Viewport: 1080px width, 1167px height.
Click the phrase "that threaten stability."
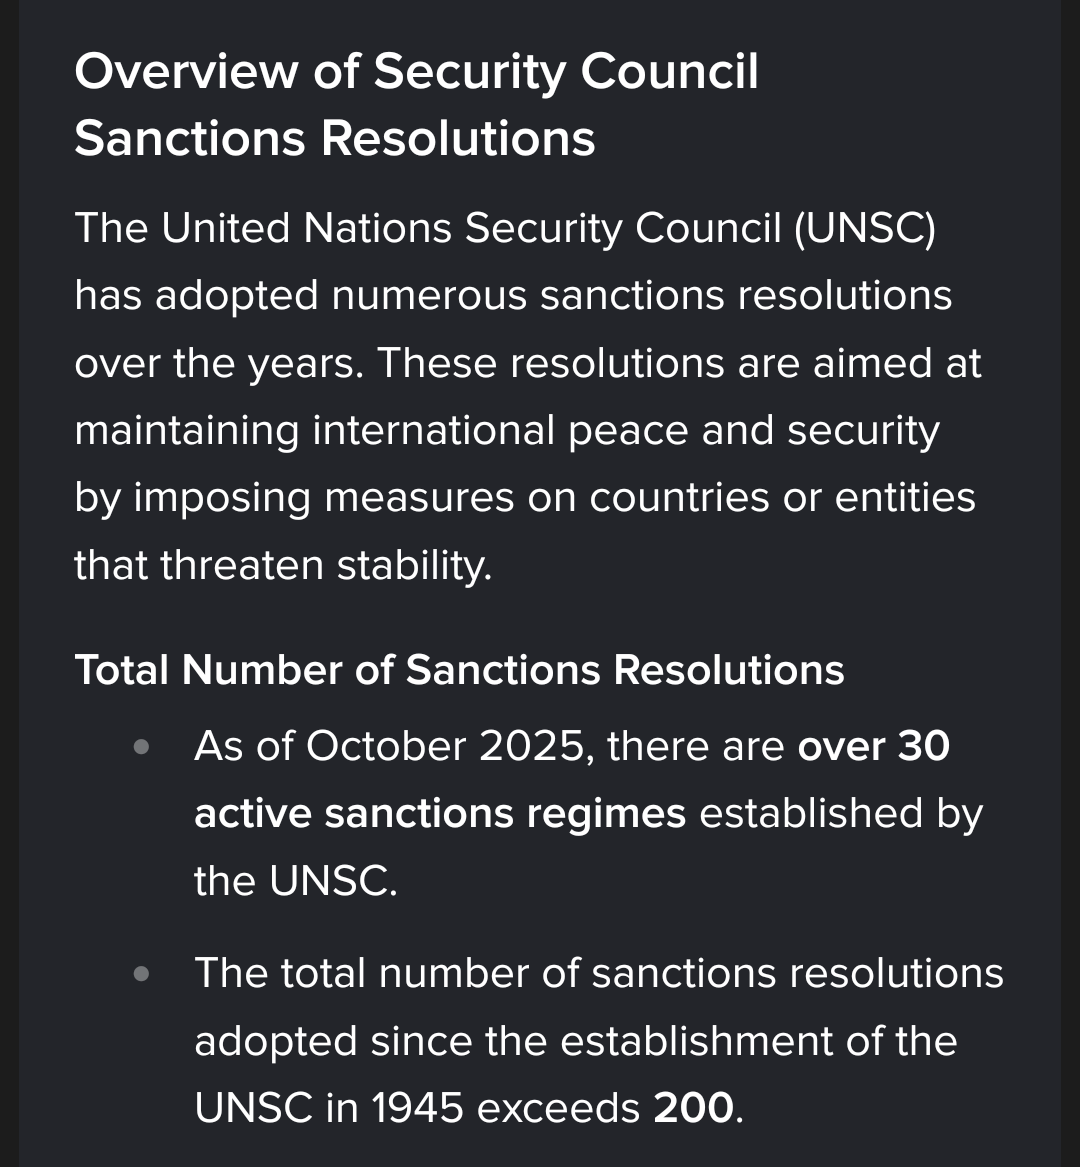click(283, 565)
